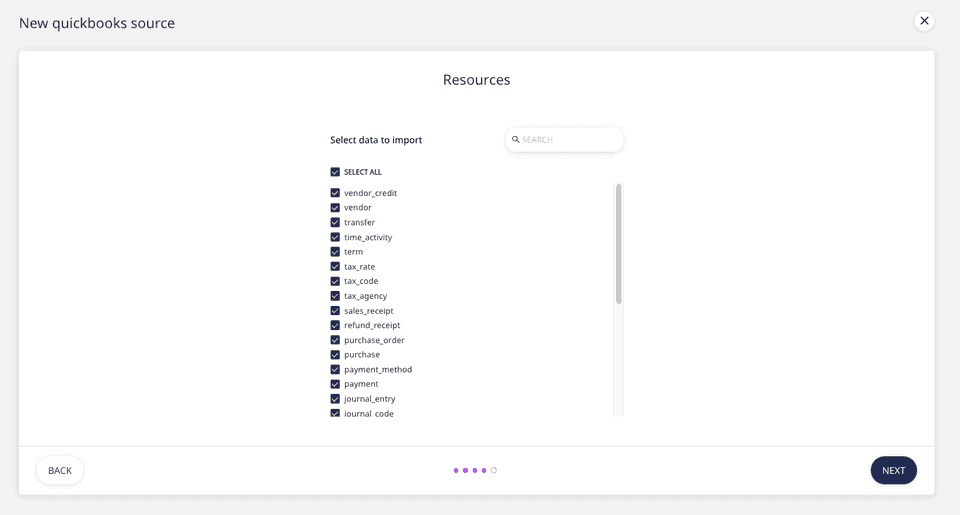Click the payment_method label text
960x515 pixels.
378,369
